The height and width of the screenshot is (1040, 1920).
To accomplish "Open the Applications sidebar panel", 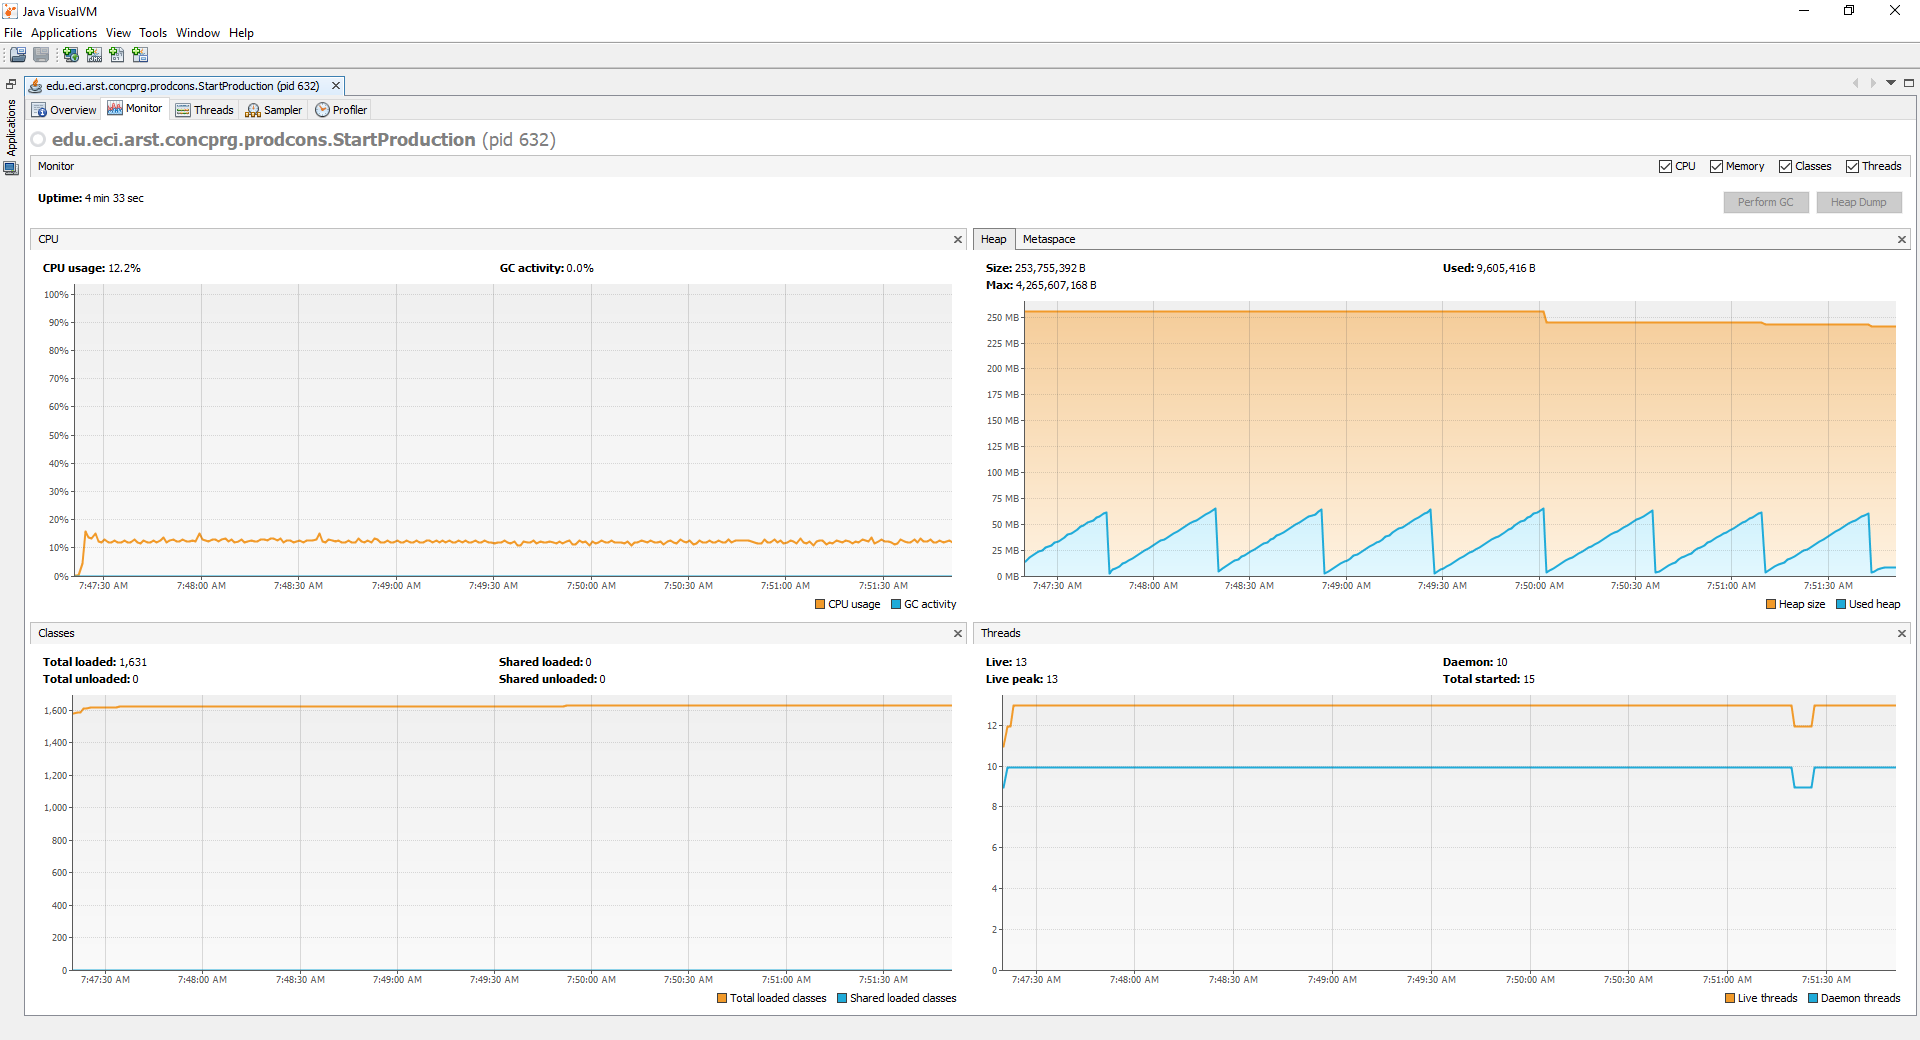I will point(11,128).
